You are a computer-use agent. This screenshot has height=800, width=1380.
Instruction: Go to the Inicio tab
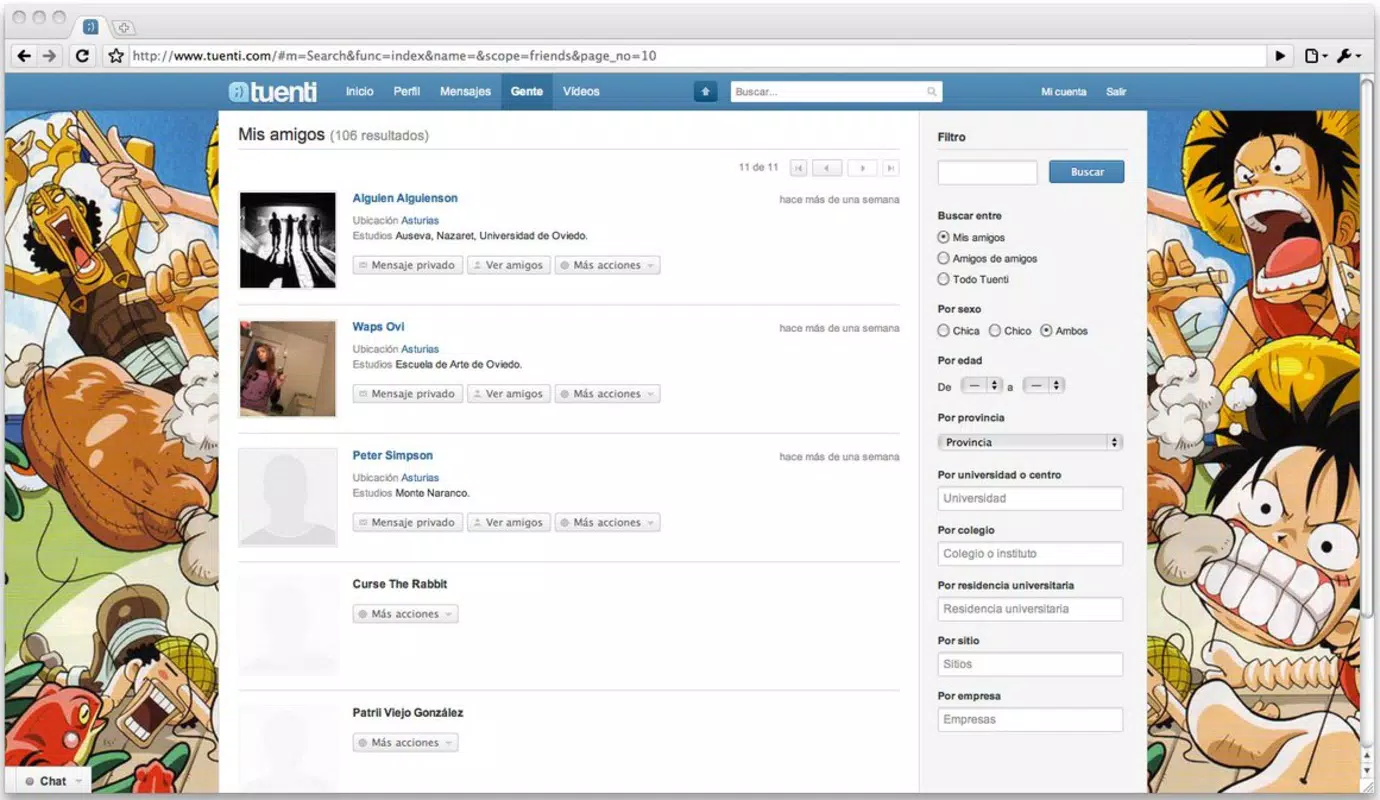[360, 92]
